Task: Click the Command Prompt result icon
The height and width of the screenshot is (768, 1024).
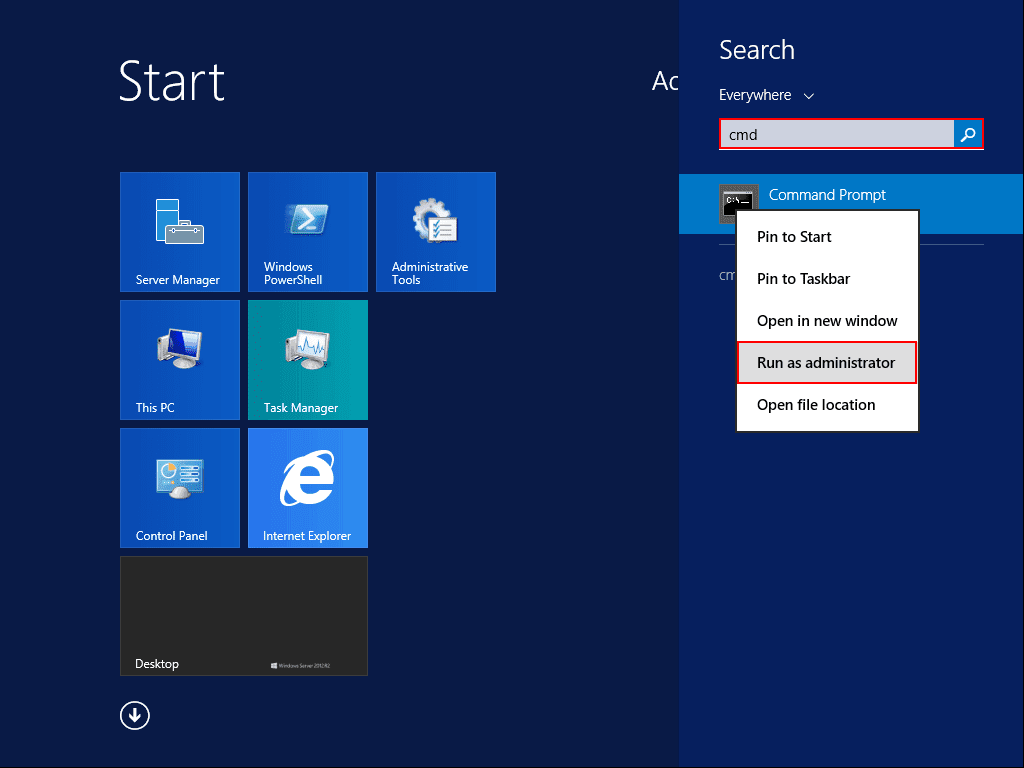Action: [x=739, y=204]
